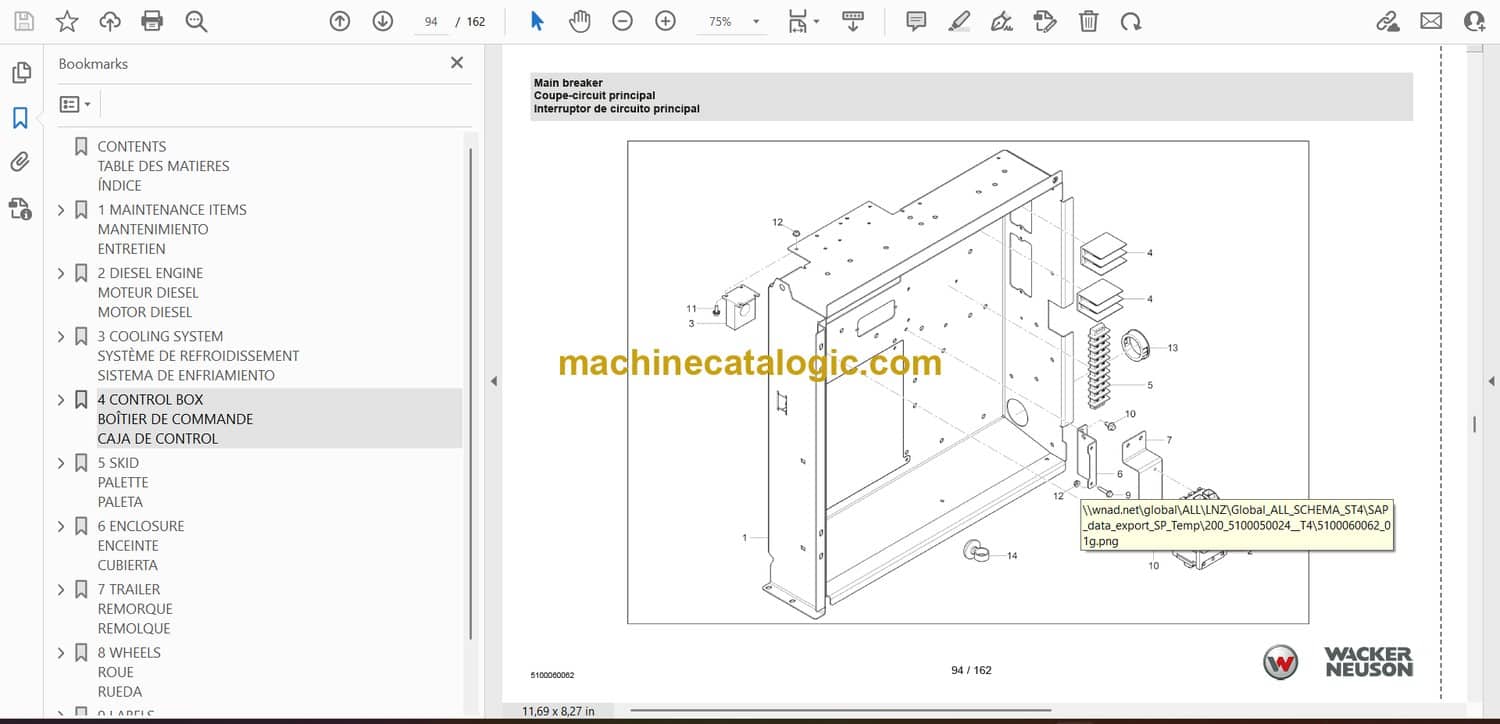This screenshot has width=1500, height=724.
Task: Click the print icon in toolbar
Action: coord(152,21)
